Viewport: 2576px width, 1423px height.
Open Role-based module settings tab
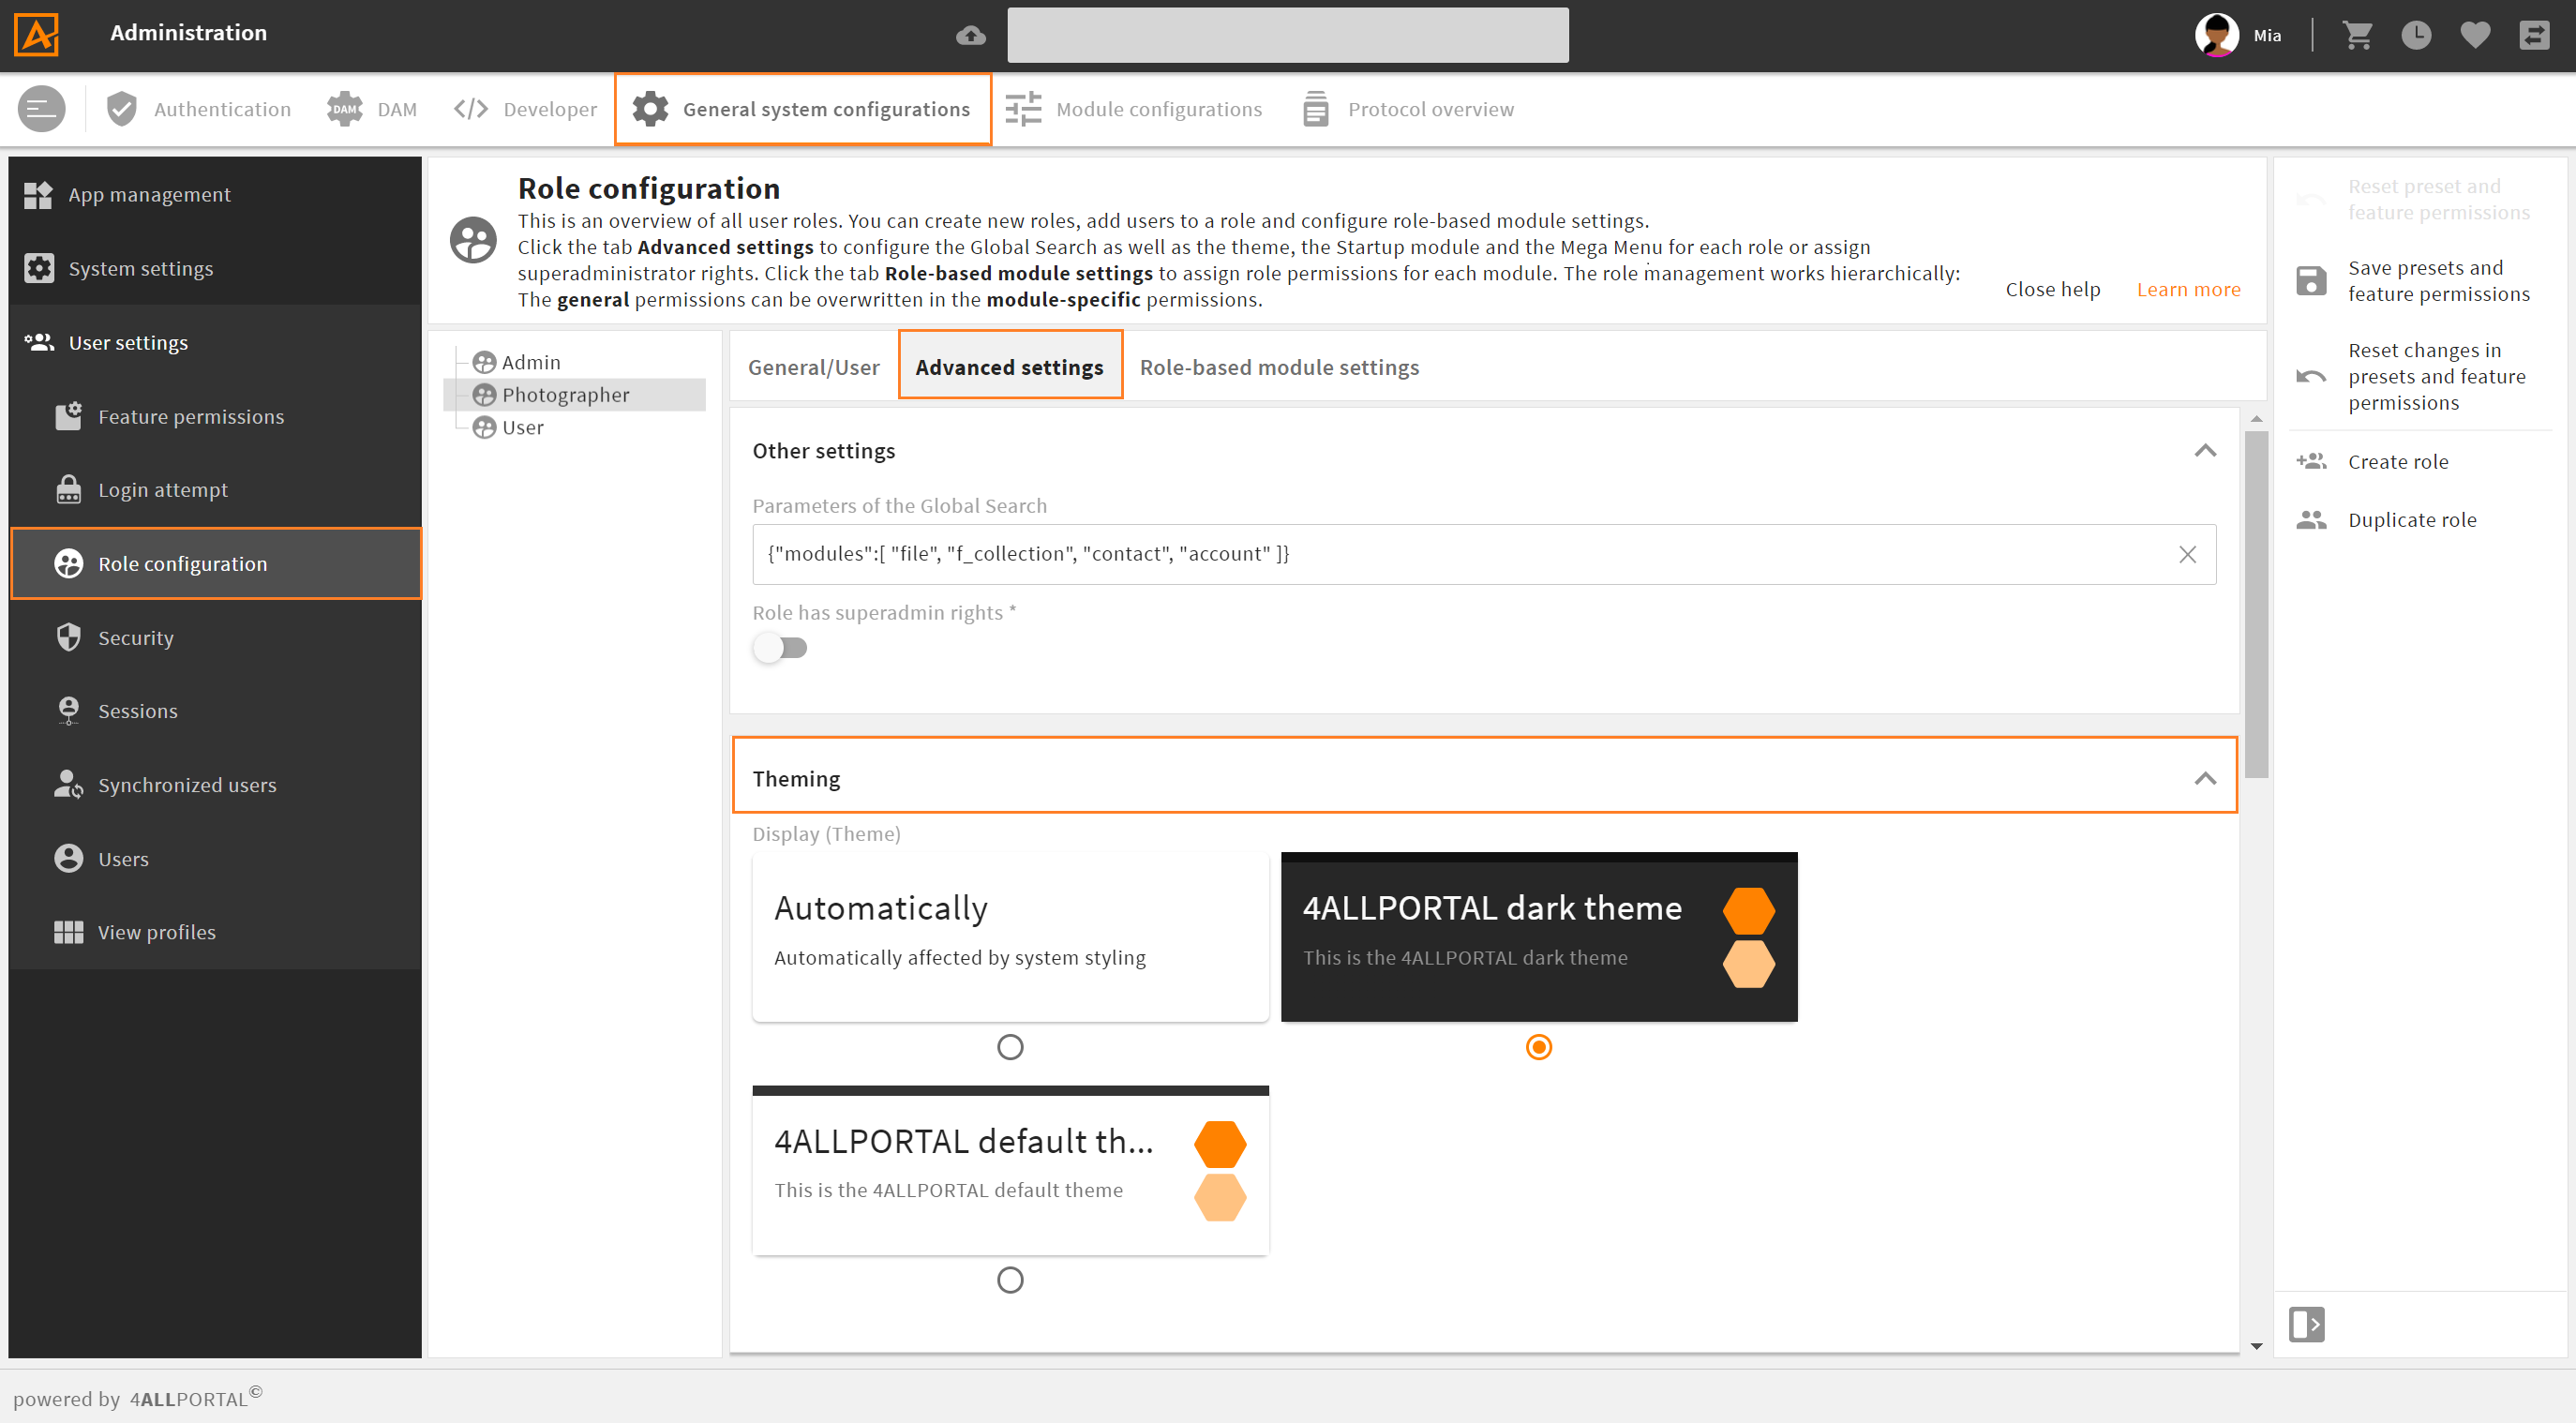[1278, 367]
